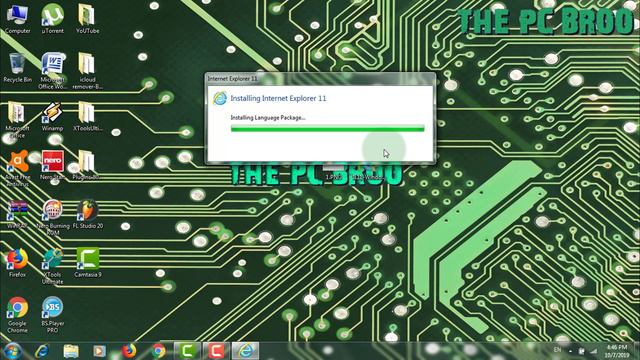Select the YouTube folder on desktop
This screenshot has width=640, height=360.
tap(87, 18)
